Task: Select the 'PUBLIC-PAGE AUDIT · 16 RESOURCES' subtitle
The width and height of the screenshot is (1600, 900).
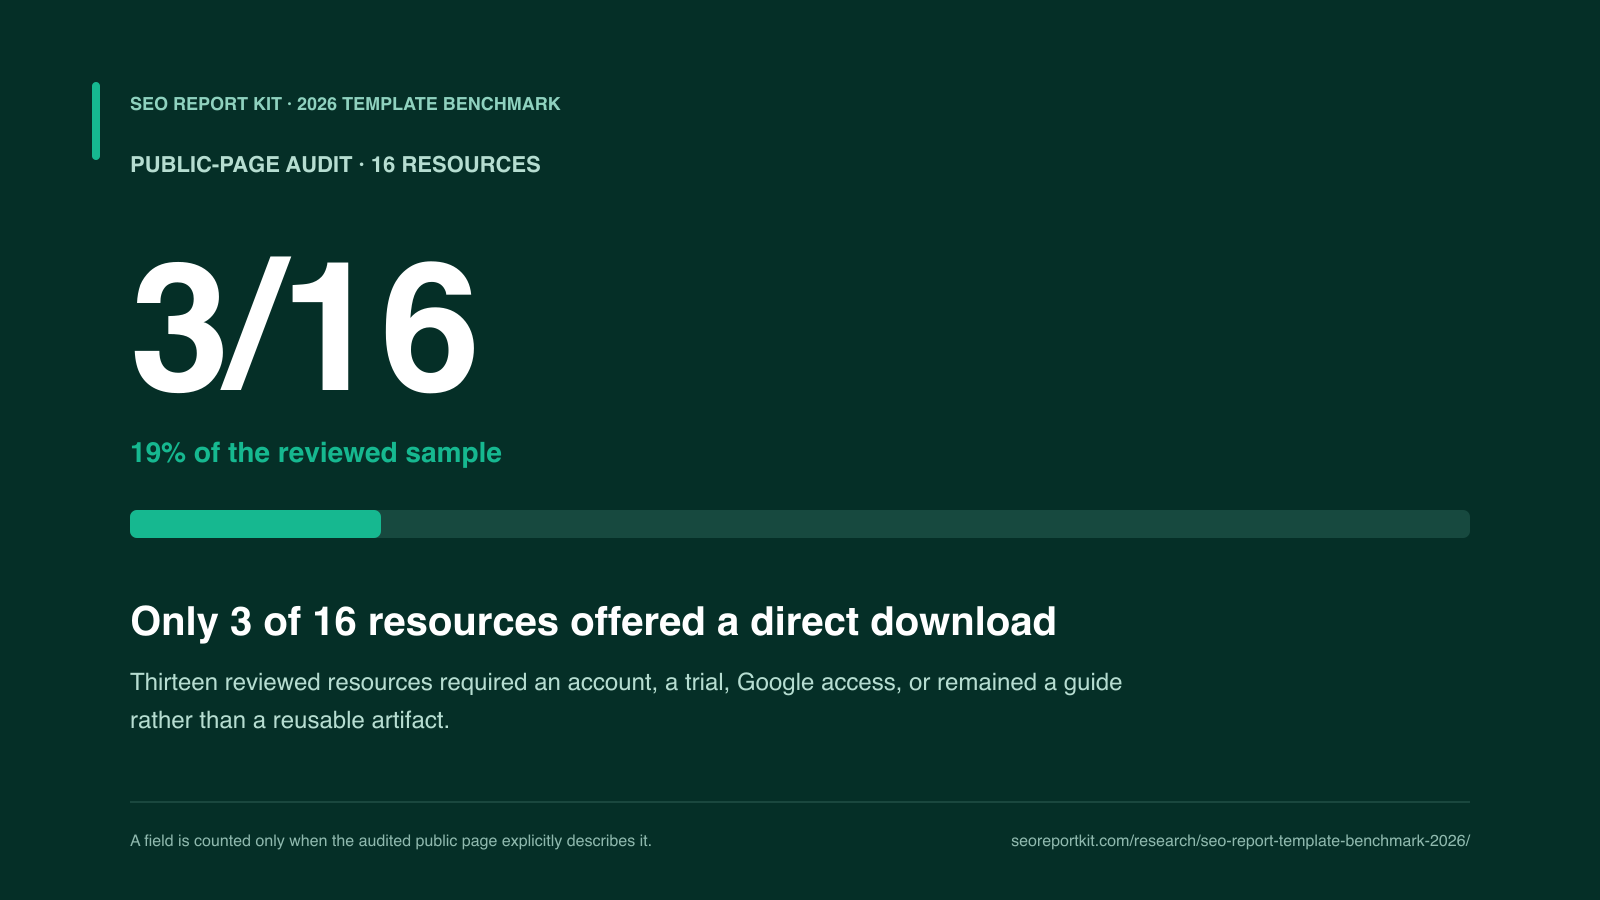Action: [335, 165]
